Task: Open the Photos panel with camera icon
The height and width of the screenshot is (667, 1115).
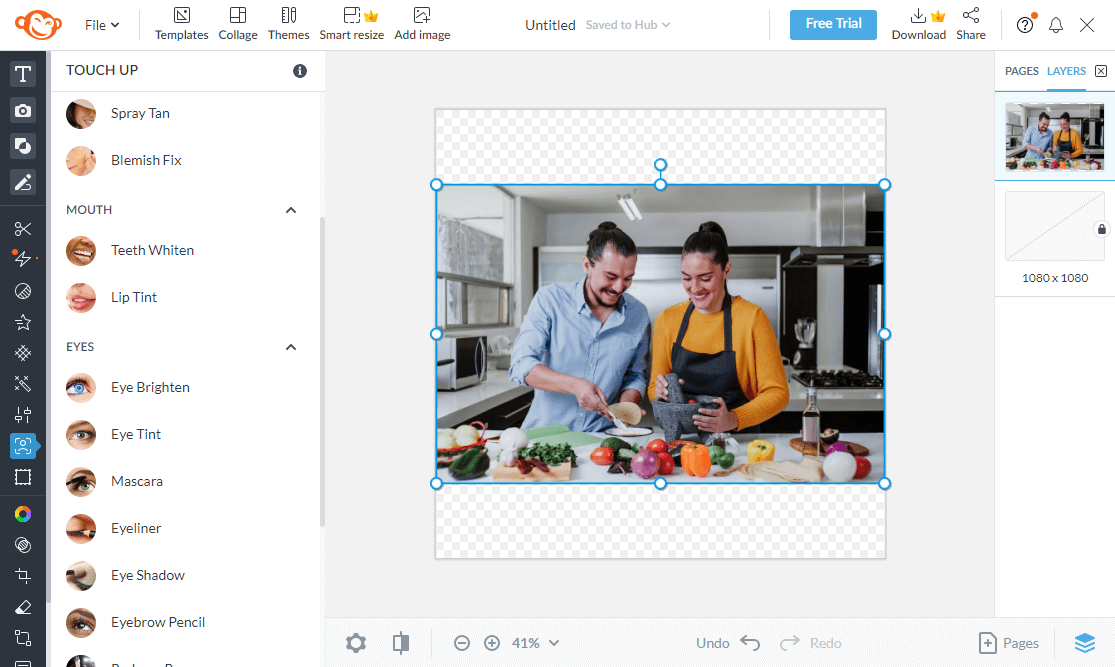Action: pyautogui.click(x=22, y=110)
